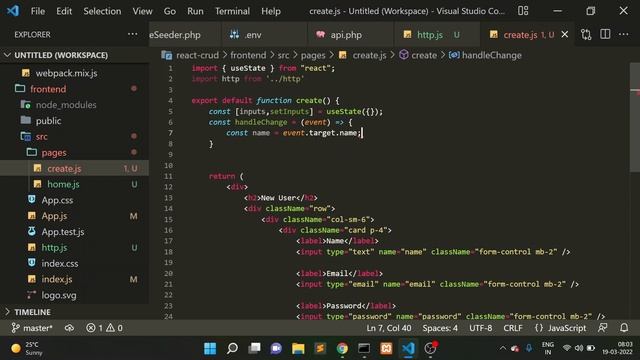The image size is (640, 360).
Task: Change indentation via Spaces: 4
Action: [440, 328]
